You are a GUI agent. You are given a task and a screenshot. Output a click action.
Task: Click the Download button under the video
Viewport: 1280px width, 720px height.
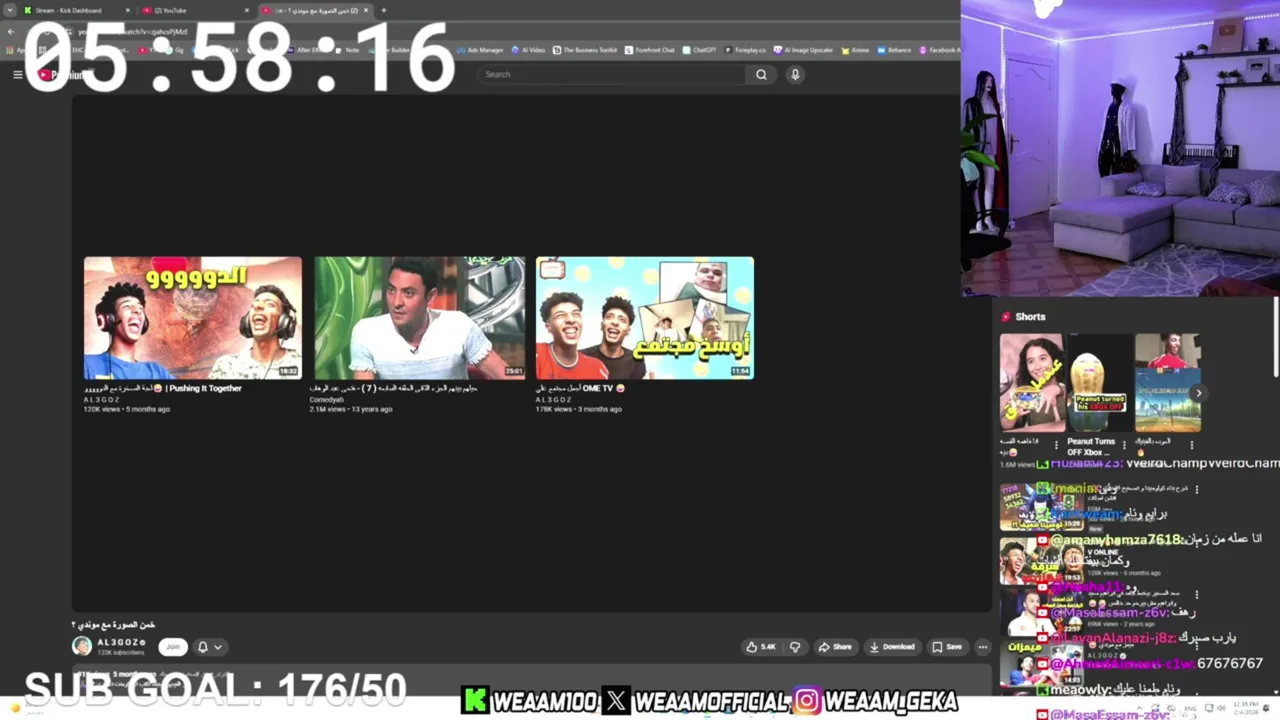pos(892,647)
